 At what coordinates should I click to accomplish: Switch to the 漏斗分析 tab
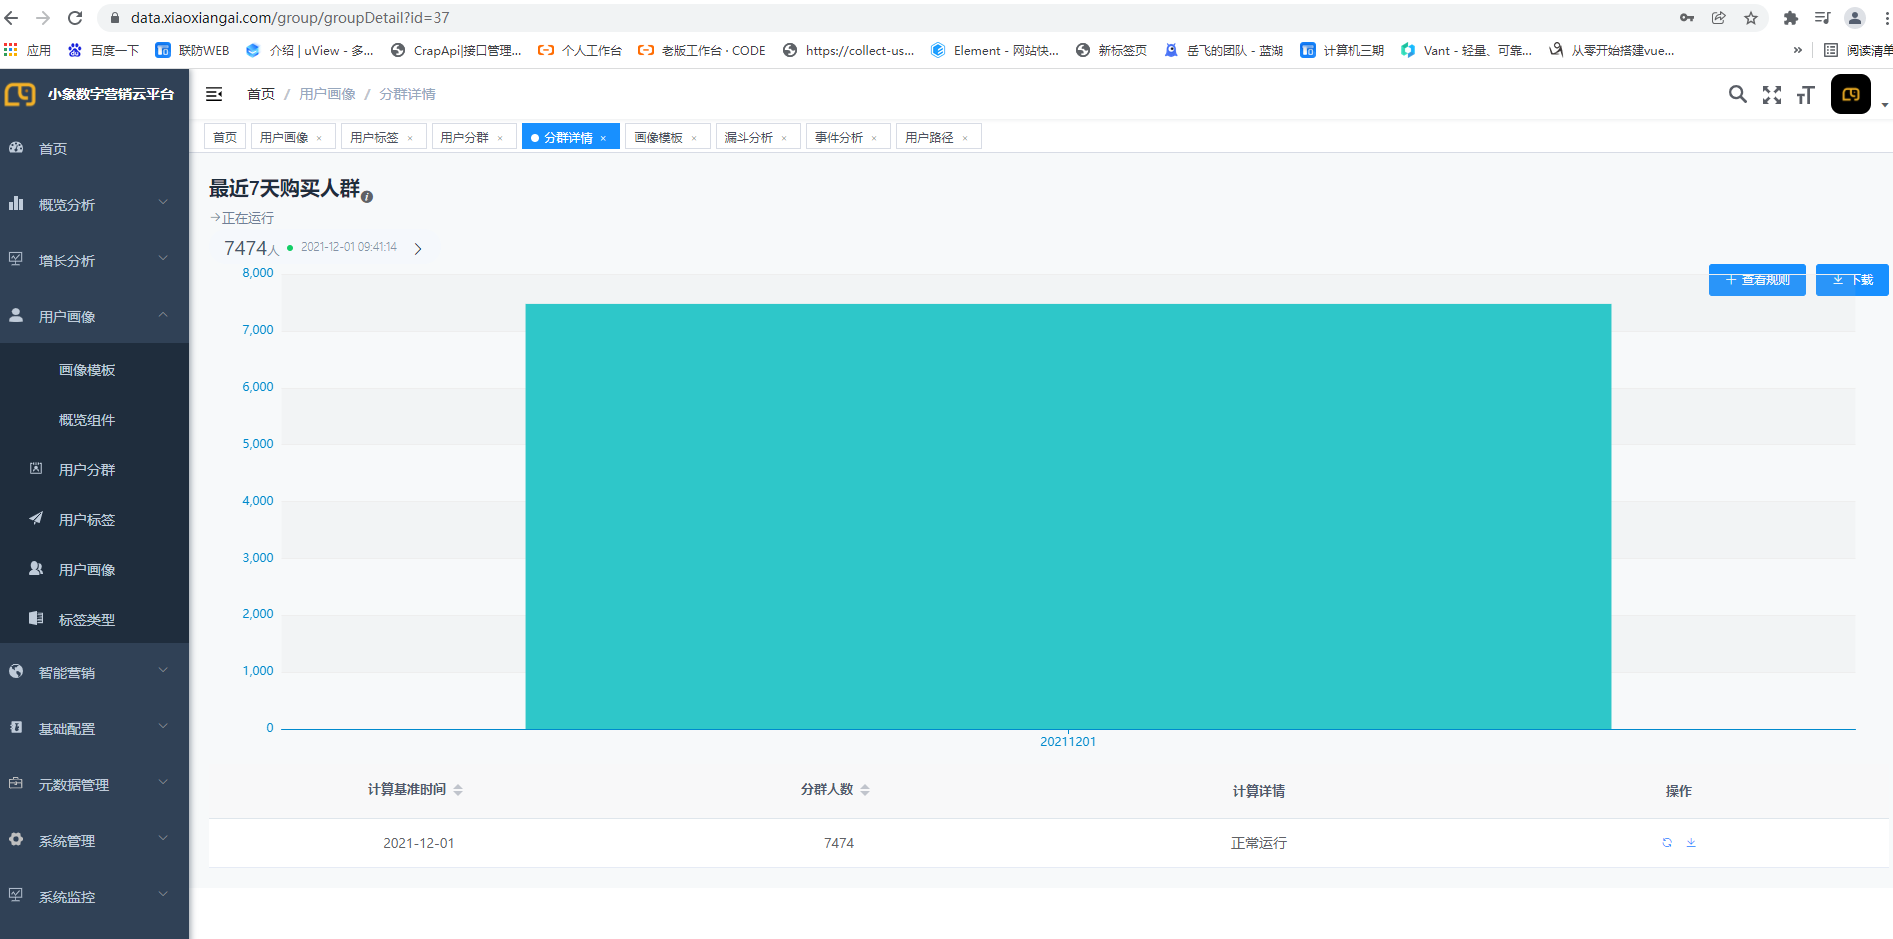[750, 136]
